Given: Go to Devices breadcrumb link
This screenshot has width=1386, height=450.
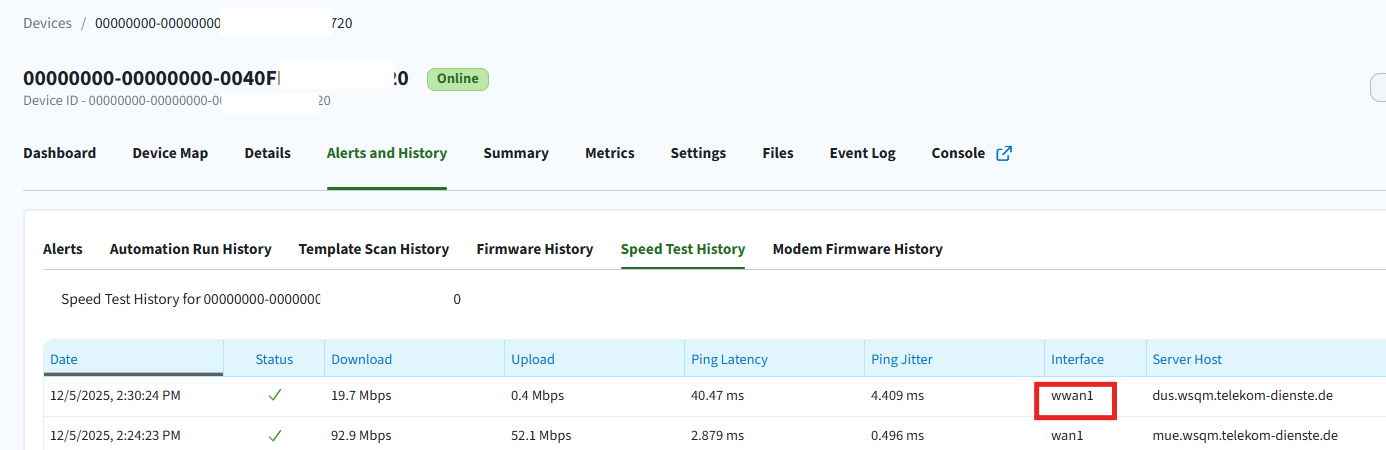Looking at the screenshot, I should [x=47, y=23].
